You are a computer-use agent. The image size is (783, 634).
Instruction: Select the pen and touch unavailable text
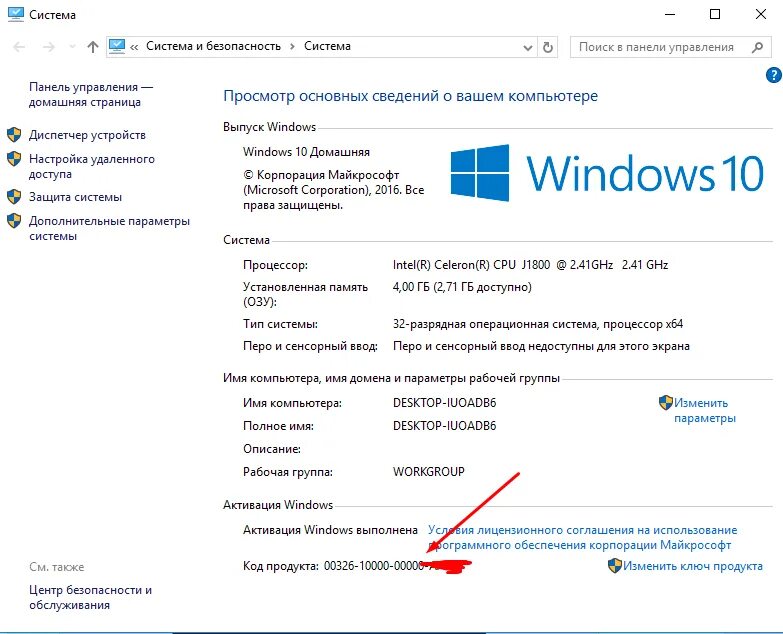[x=541, y=346]
